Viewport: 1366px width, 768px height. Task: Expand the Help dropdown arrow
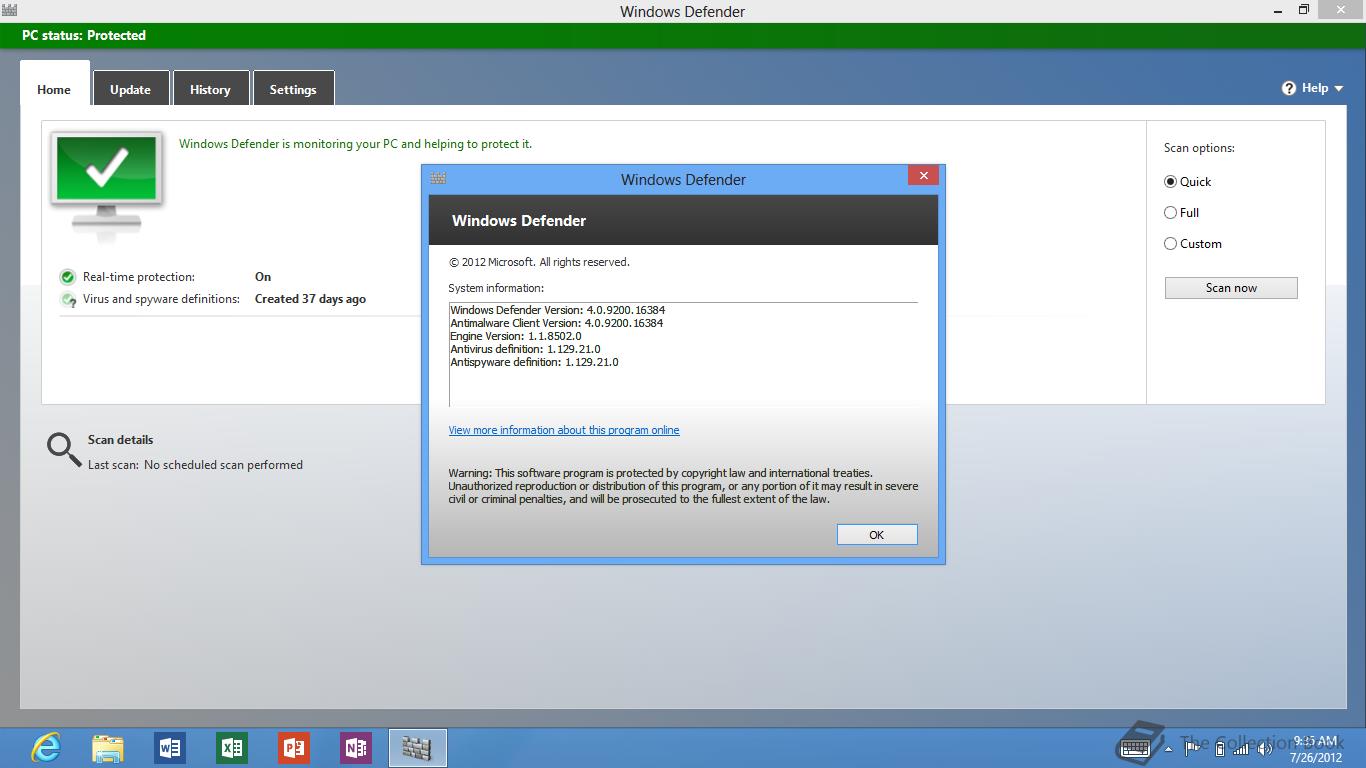pos(1339,88)
